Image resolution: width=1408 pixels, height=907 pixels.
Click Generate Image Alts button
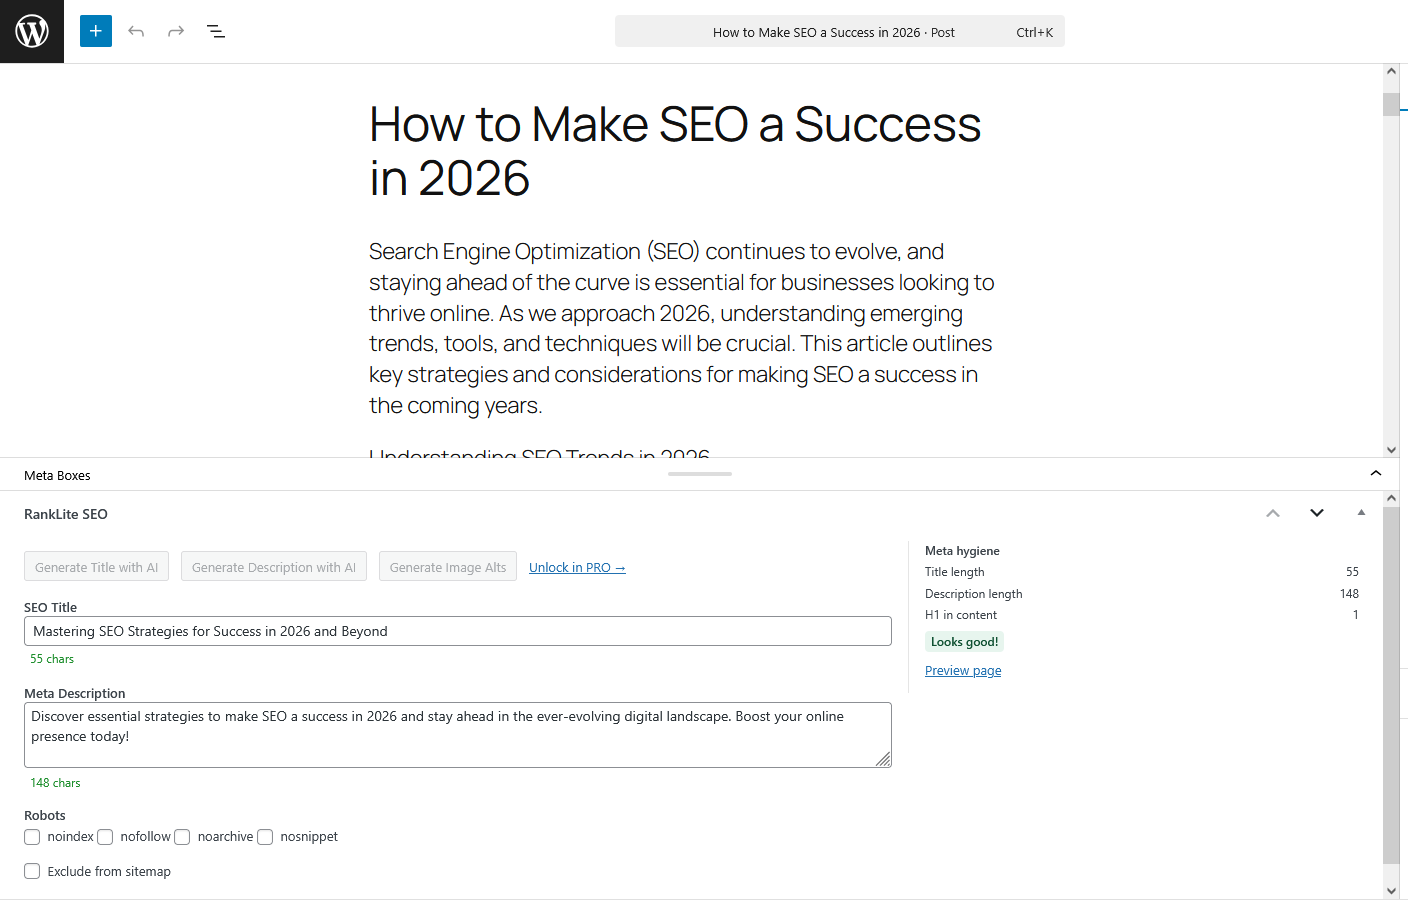click(448, 567)
